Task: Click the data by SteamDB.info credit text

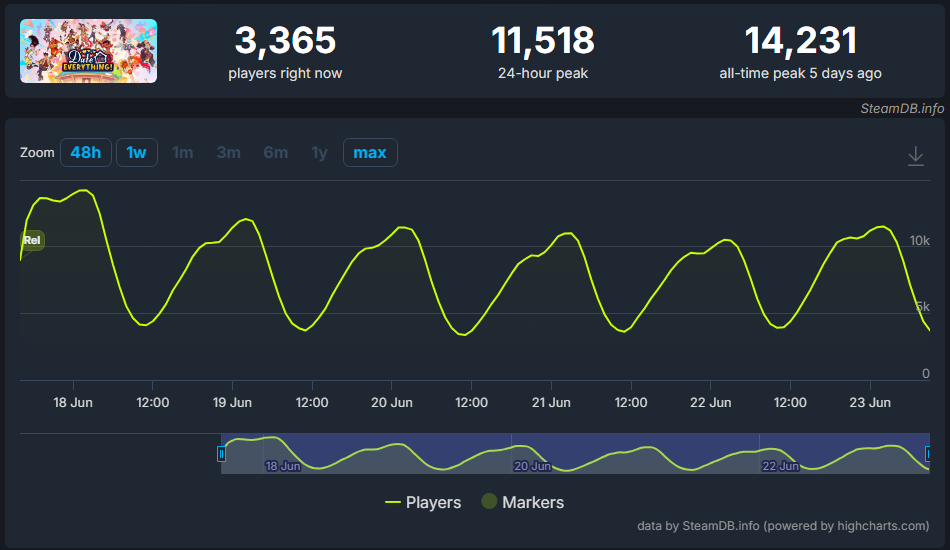Action: [x=783, y=526]
